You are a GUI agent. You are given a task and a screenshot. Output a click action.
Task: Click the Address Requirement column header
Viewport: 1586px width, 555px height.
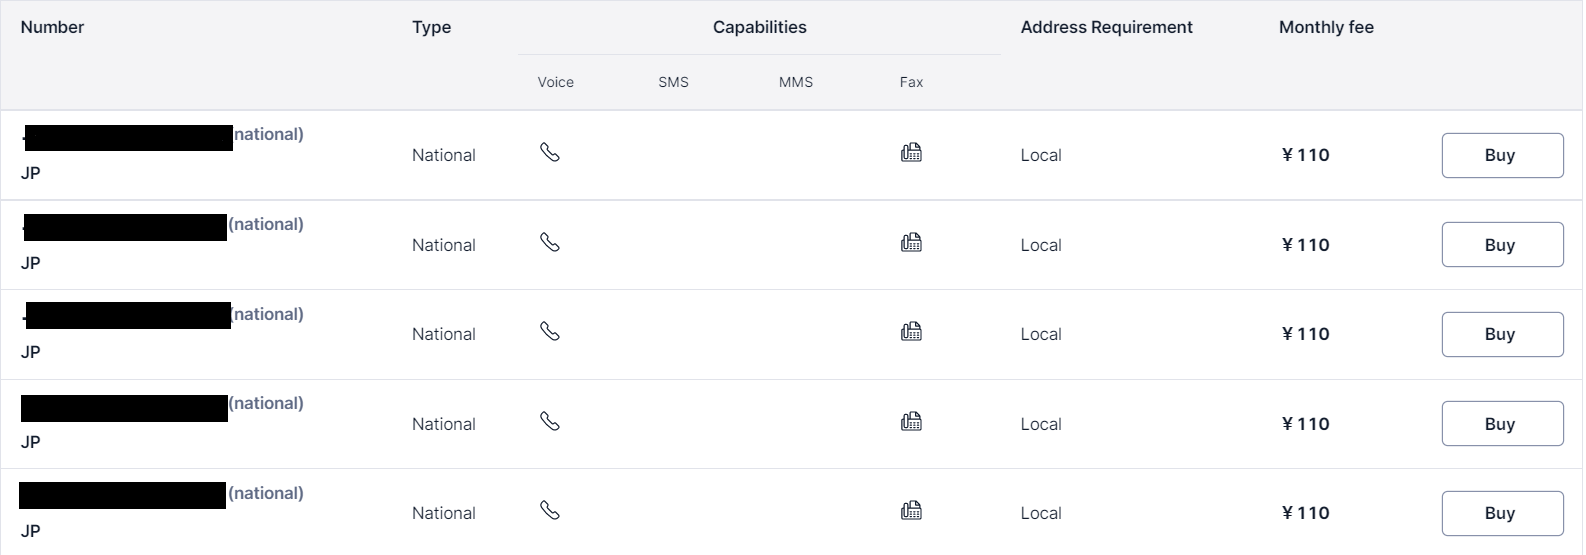coord(1106,27)
